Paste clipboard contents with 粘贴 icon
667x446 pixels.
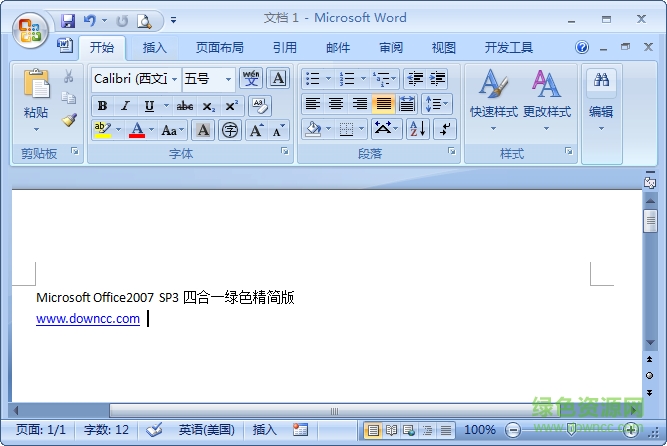pyautogui.click(x=36, y=83)
